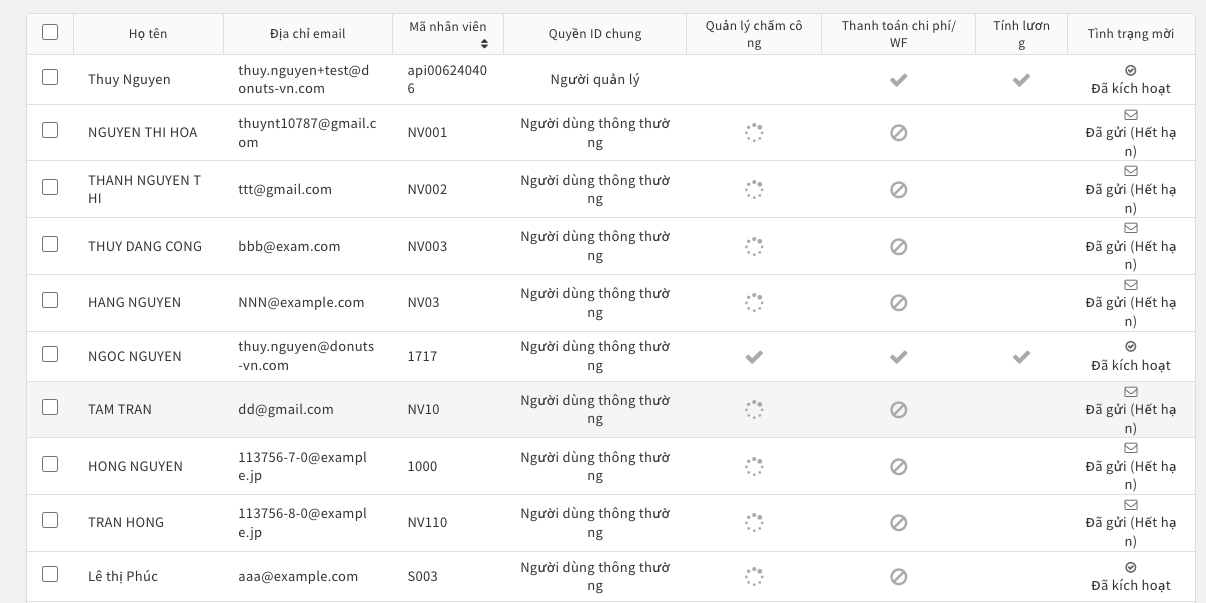Screen dimensions: 1206x603
Task: Check the box for THUY DANG CONG
Action: 50,244
